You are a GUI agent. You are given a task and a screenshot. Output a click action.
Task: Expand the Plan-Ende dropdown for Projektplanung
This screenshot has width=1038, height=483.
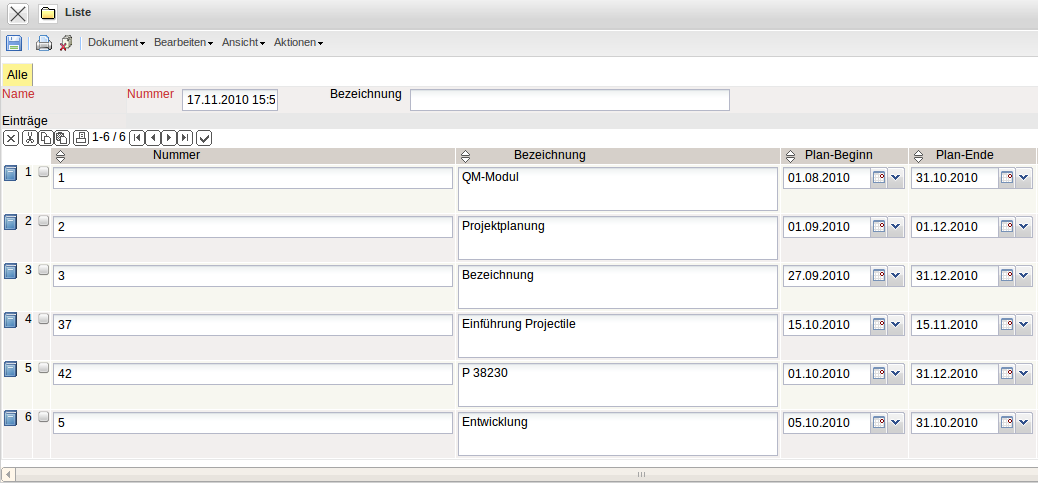coord(1024,227)
